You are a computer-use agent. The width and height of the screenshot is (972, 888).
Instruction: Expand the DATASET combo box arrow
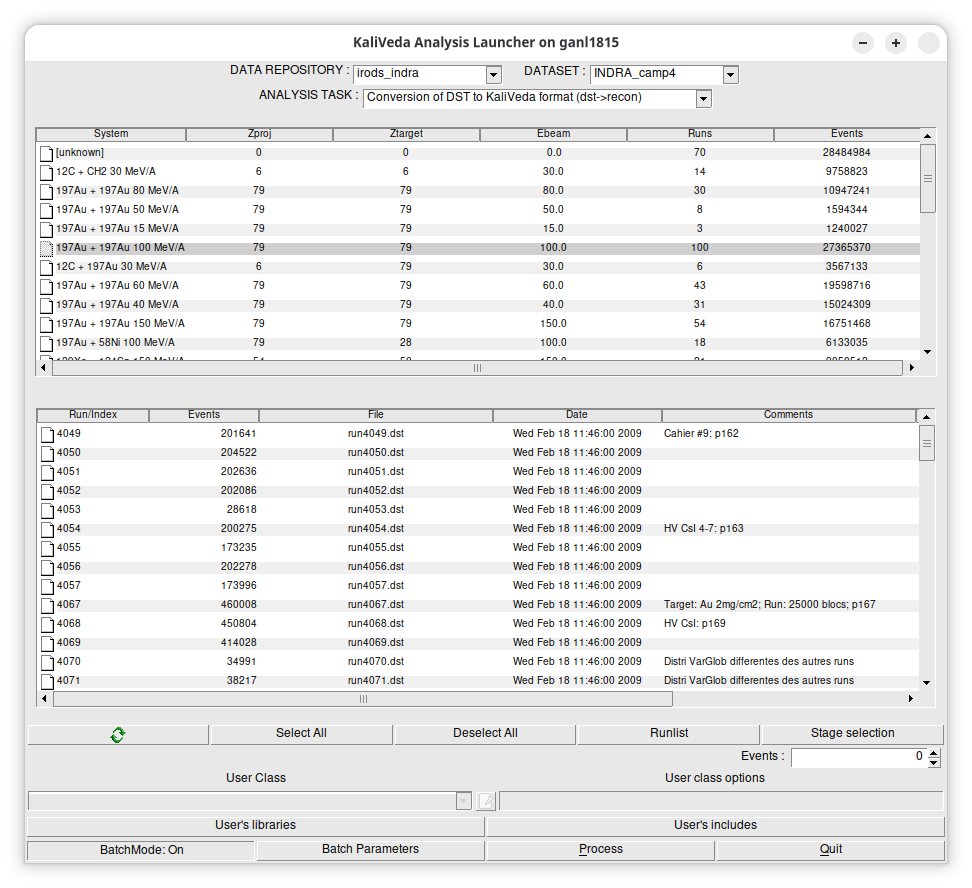tap(730, 75)
